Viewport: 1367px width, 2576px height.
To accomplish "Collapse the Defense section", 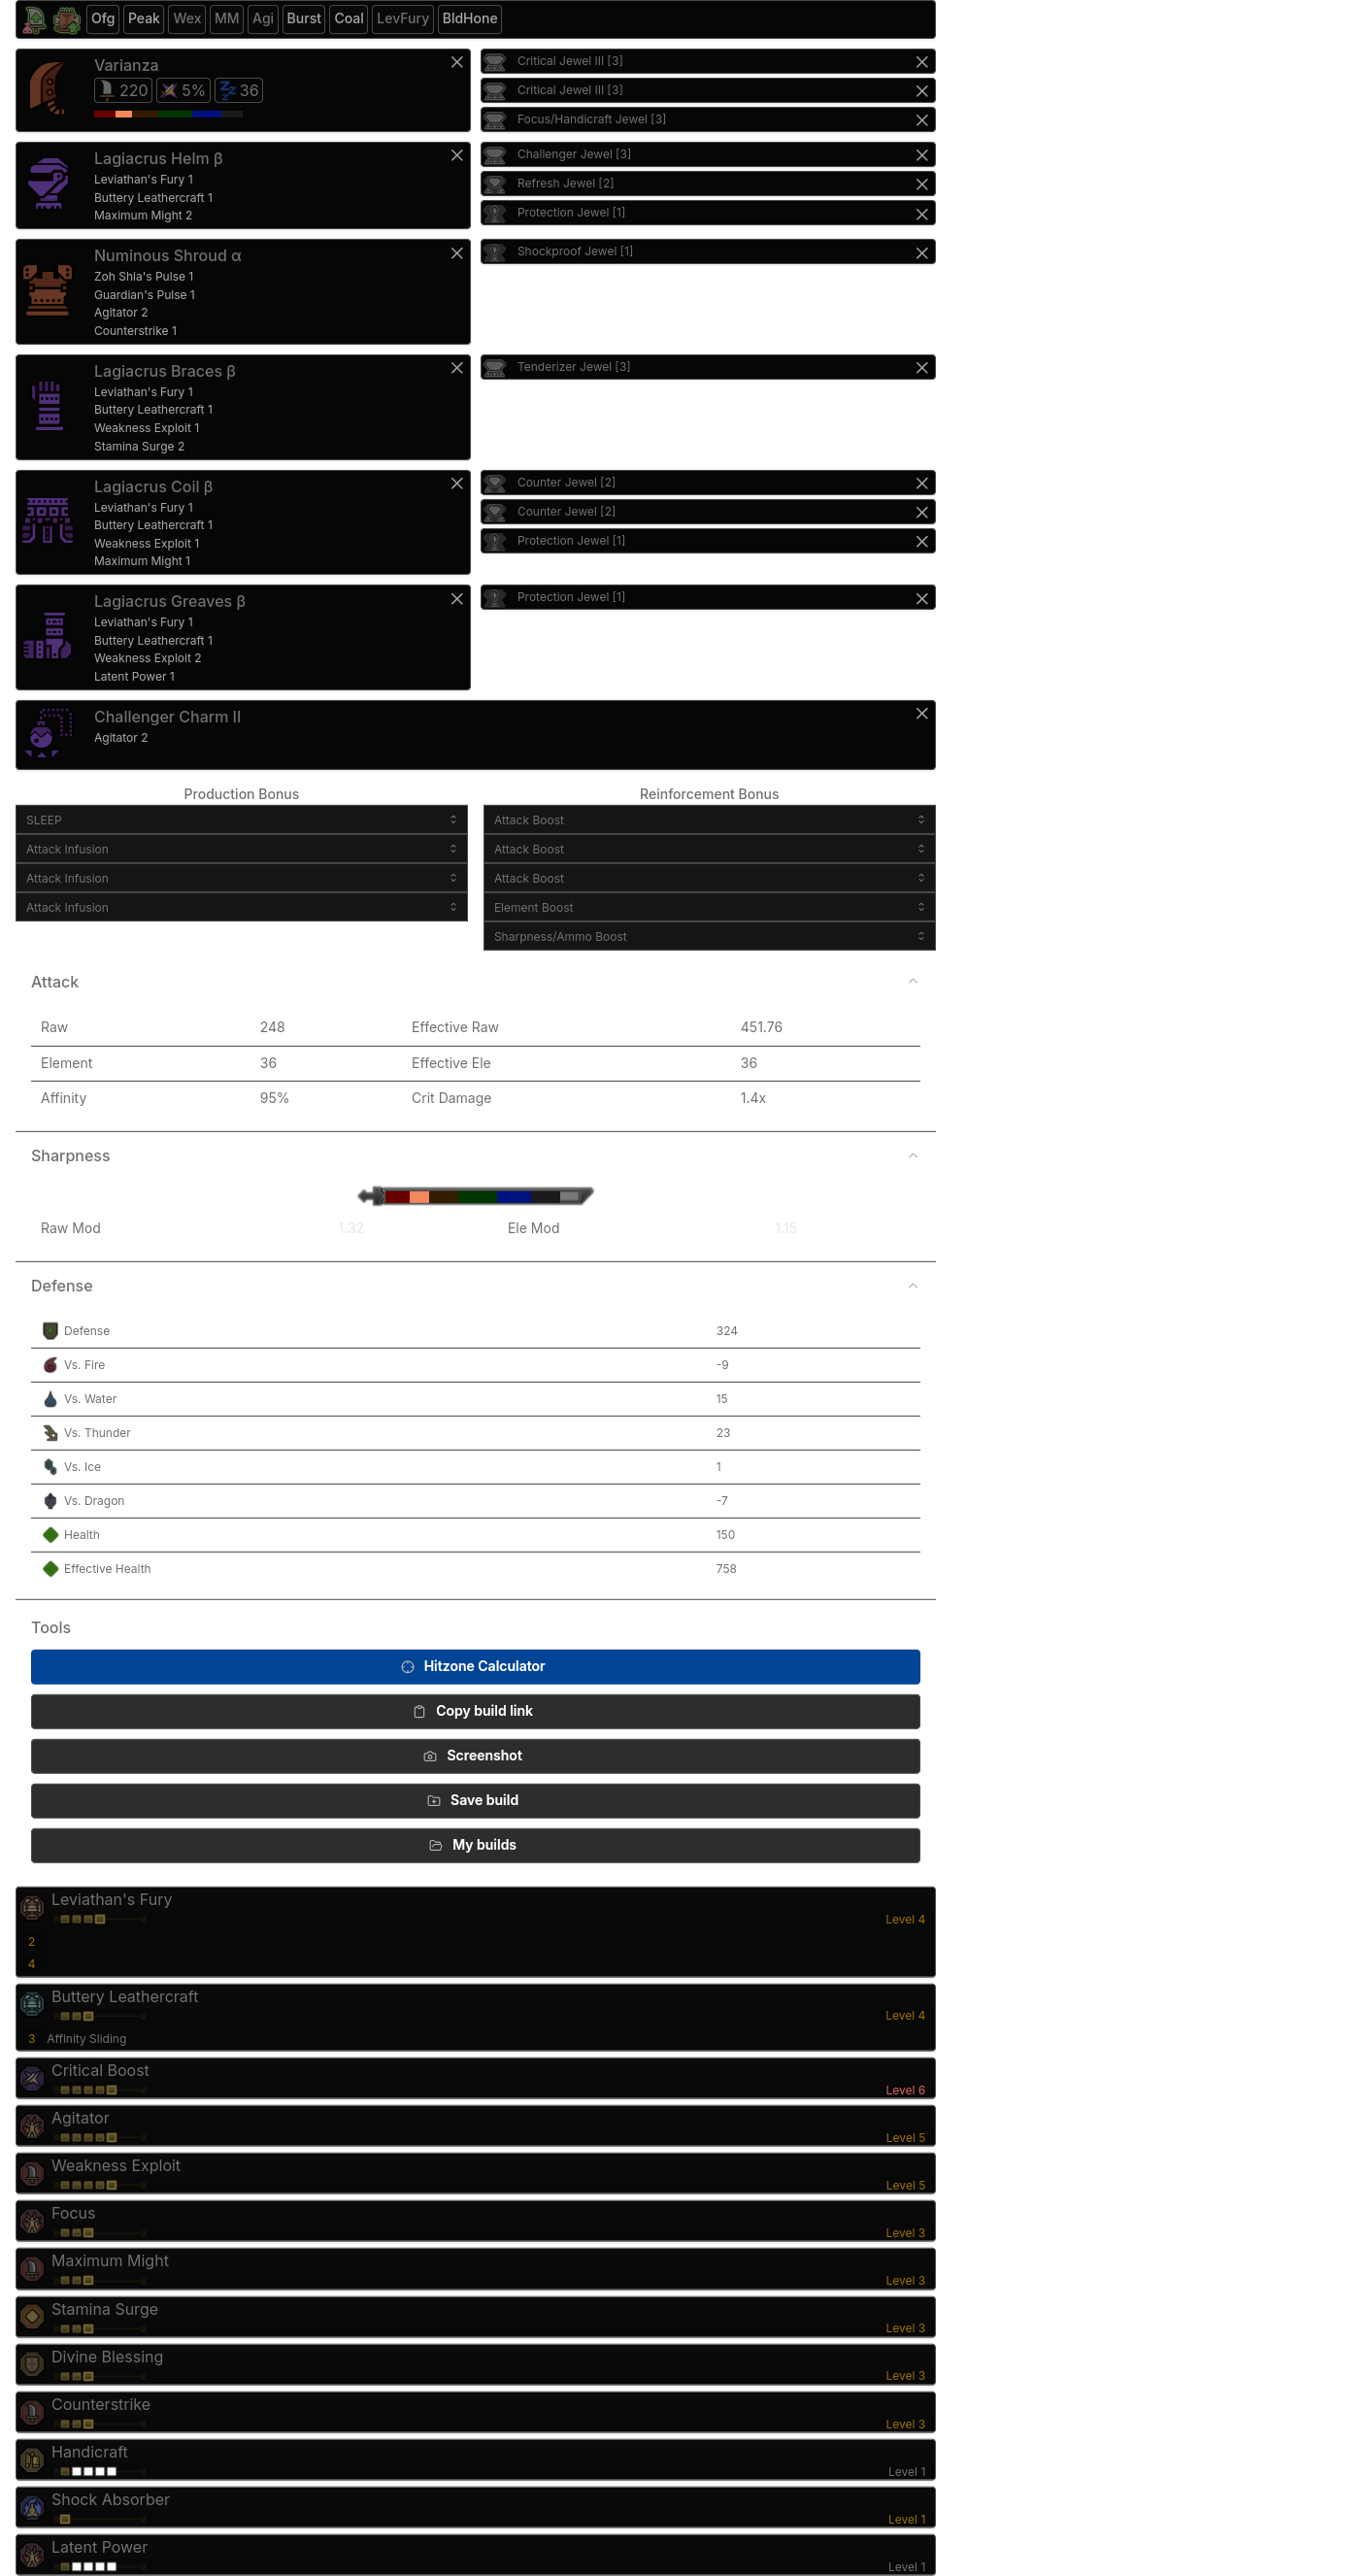I will point(912,1285).
